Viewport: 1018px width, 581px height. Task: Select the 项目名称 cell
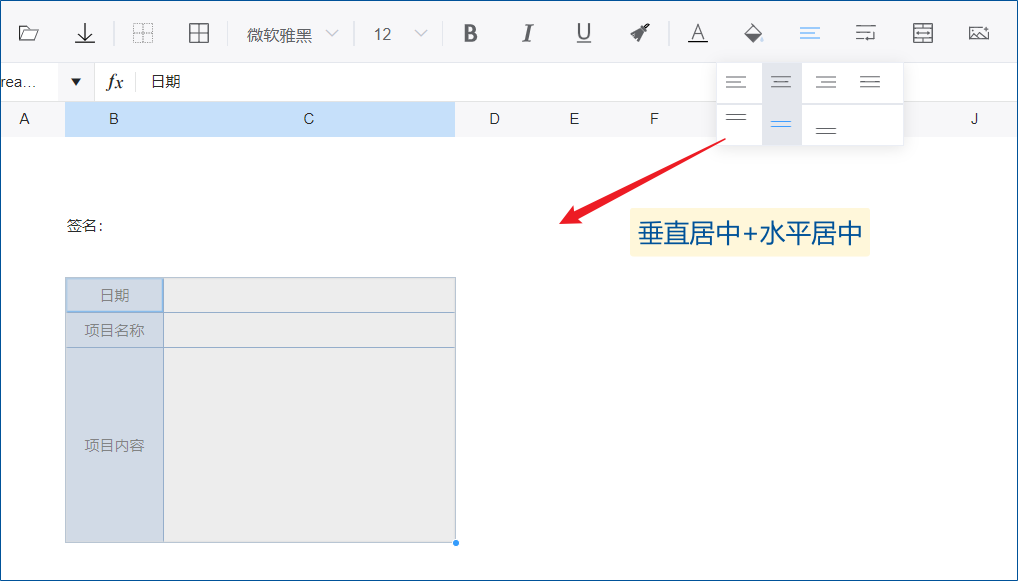tap(114, 330)
